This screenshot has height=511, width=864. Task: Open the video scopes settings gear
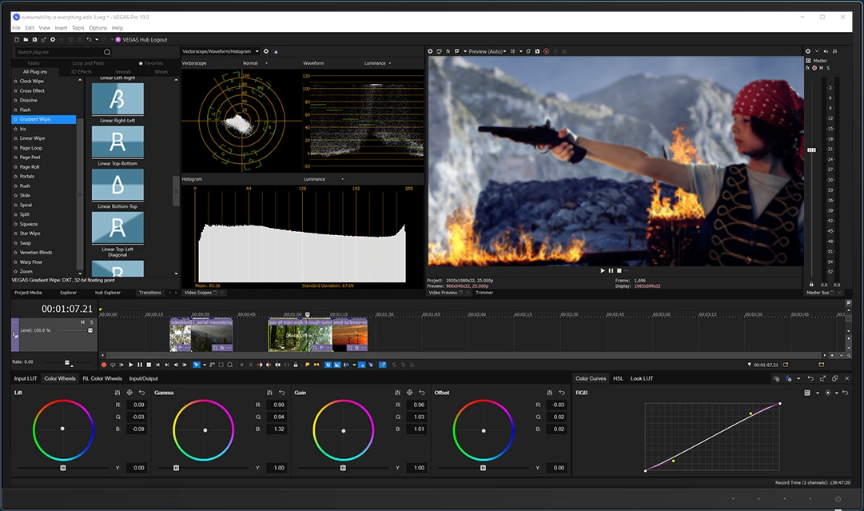pyautogui.click(x=266, y=51)
